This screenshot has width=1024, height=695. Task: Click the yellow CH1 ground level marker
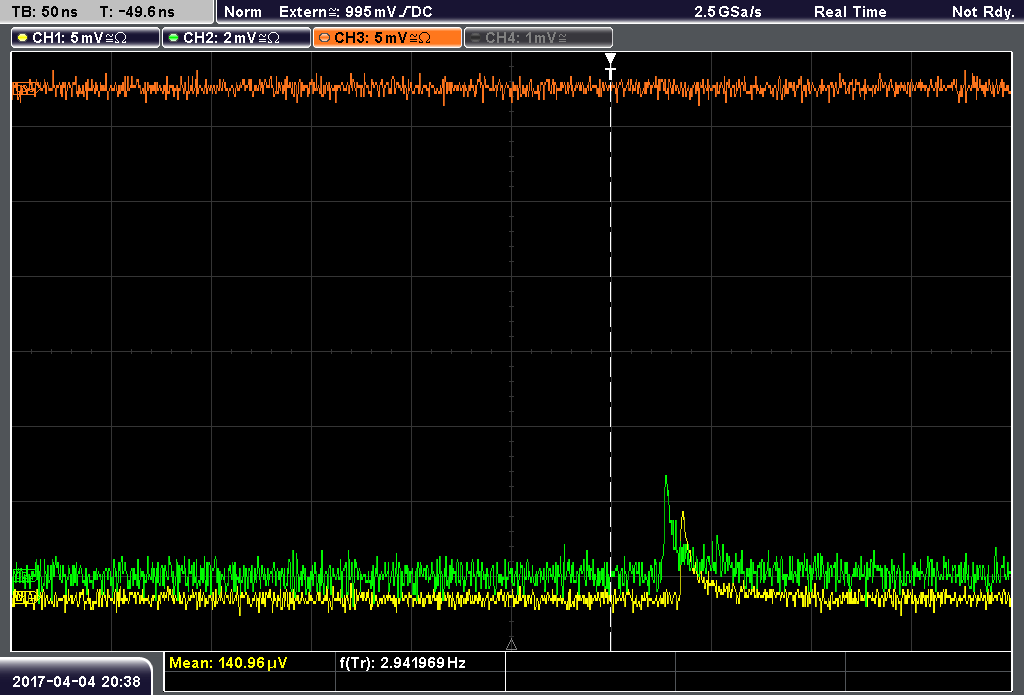click(x=25, y=596)
